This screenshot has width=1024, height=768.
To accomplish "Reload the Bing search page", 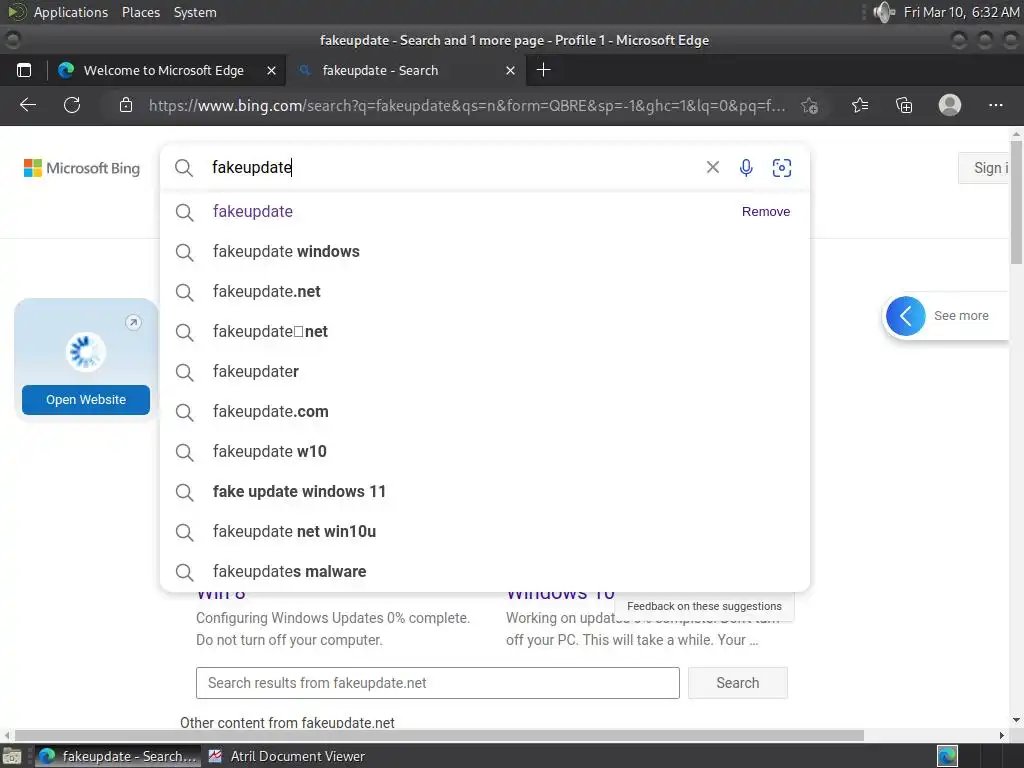I will pos(72,105).
